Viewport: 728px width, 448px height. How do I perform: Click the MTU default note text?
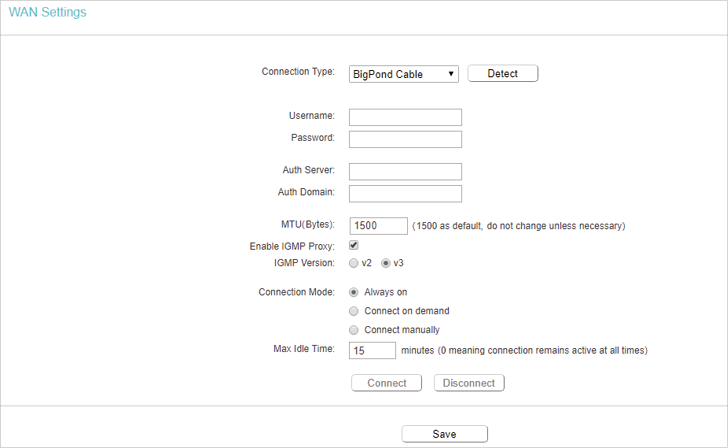point(519,226)
